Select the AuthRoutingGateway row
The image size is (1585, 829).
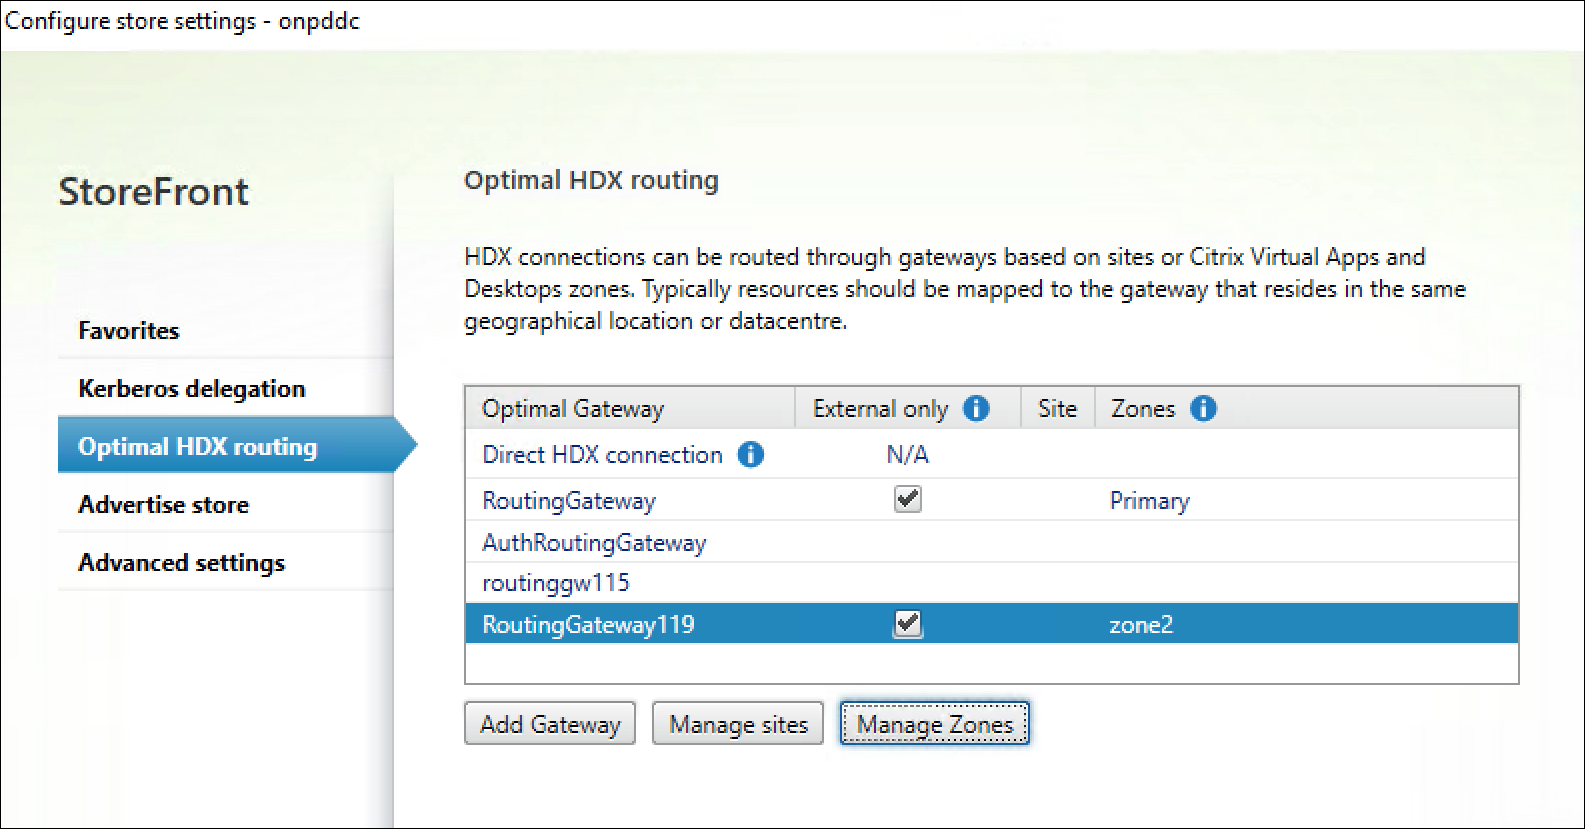click(594, 543)
